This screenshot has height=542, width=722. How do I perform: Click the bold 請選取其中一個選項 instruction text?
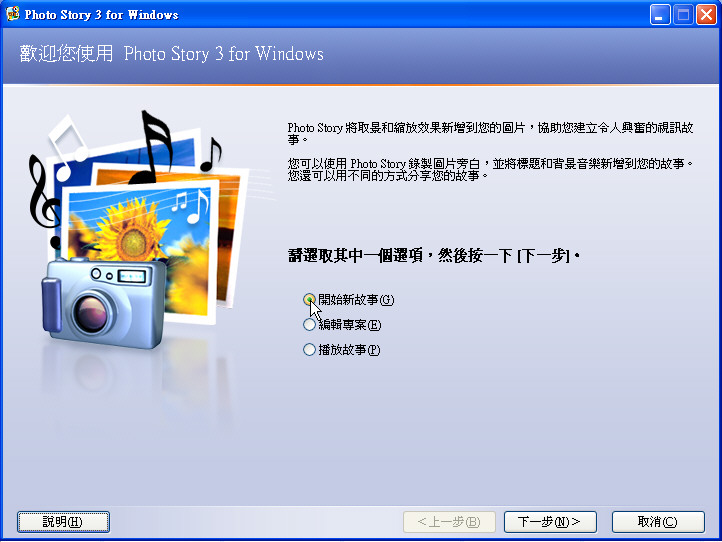point(434,257)
